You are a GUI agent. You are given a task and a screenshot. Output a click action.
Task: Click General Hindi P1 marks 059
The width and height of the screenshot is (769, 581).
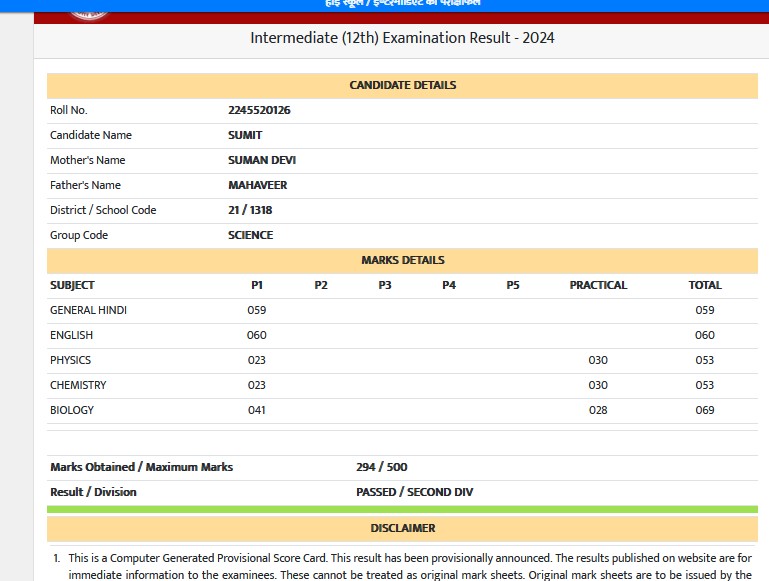256,310
